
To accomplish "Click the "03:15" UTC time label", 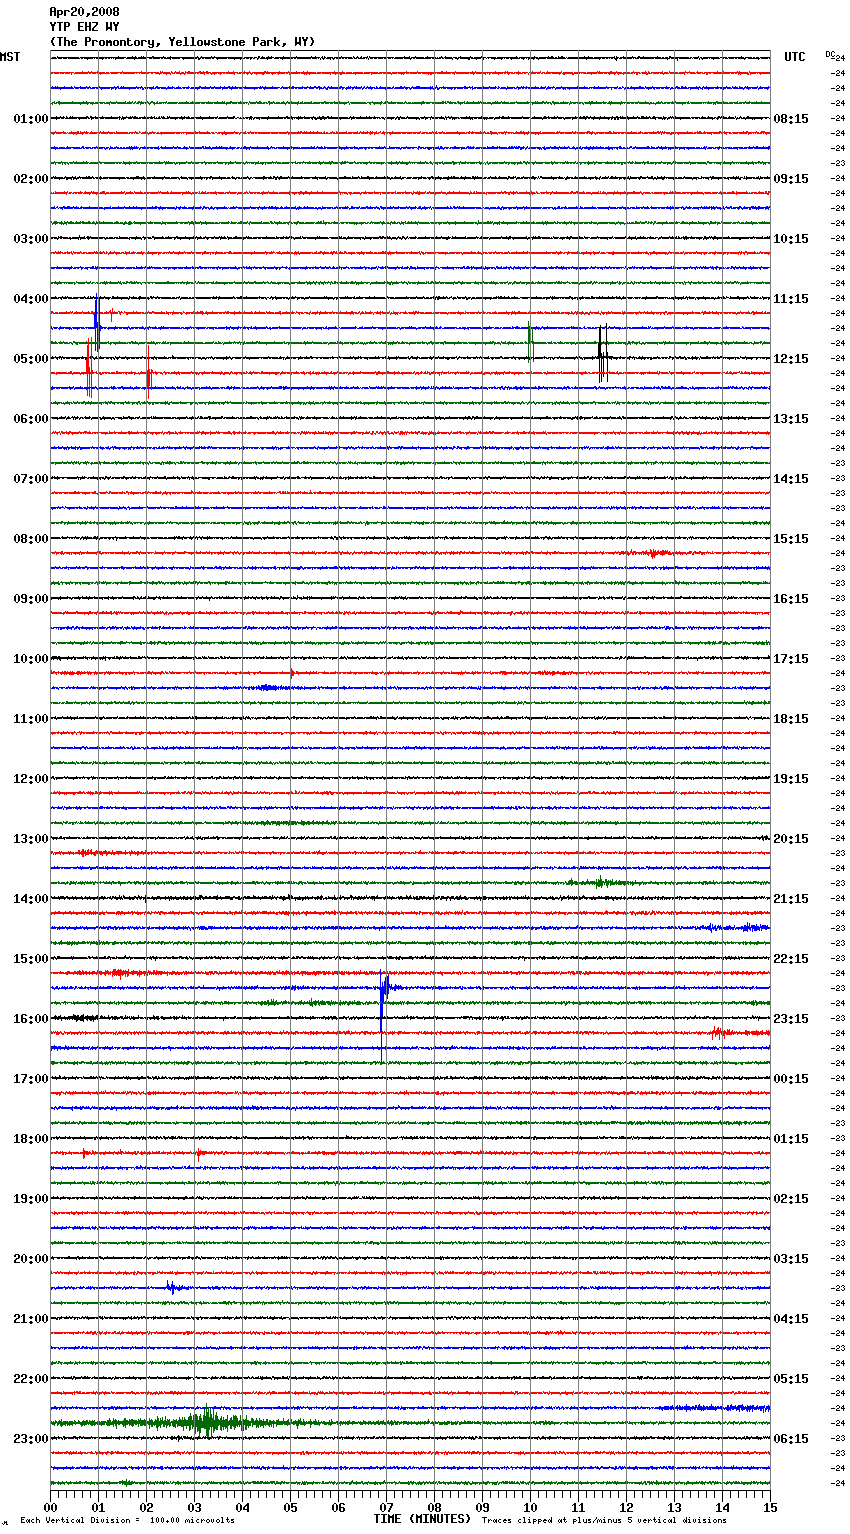I will tap(791, 1259).
